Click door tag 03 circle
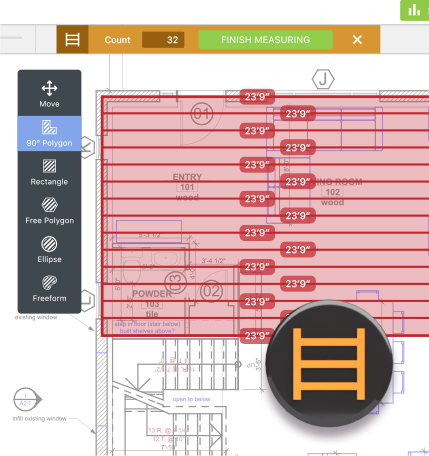This screenshot has width=429, height=456. tap(176, 282)
